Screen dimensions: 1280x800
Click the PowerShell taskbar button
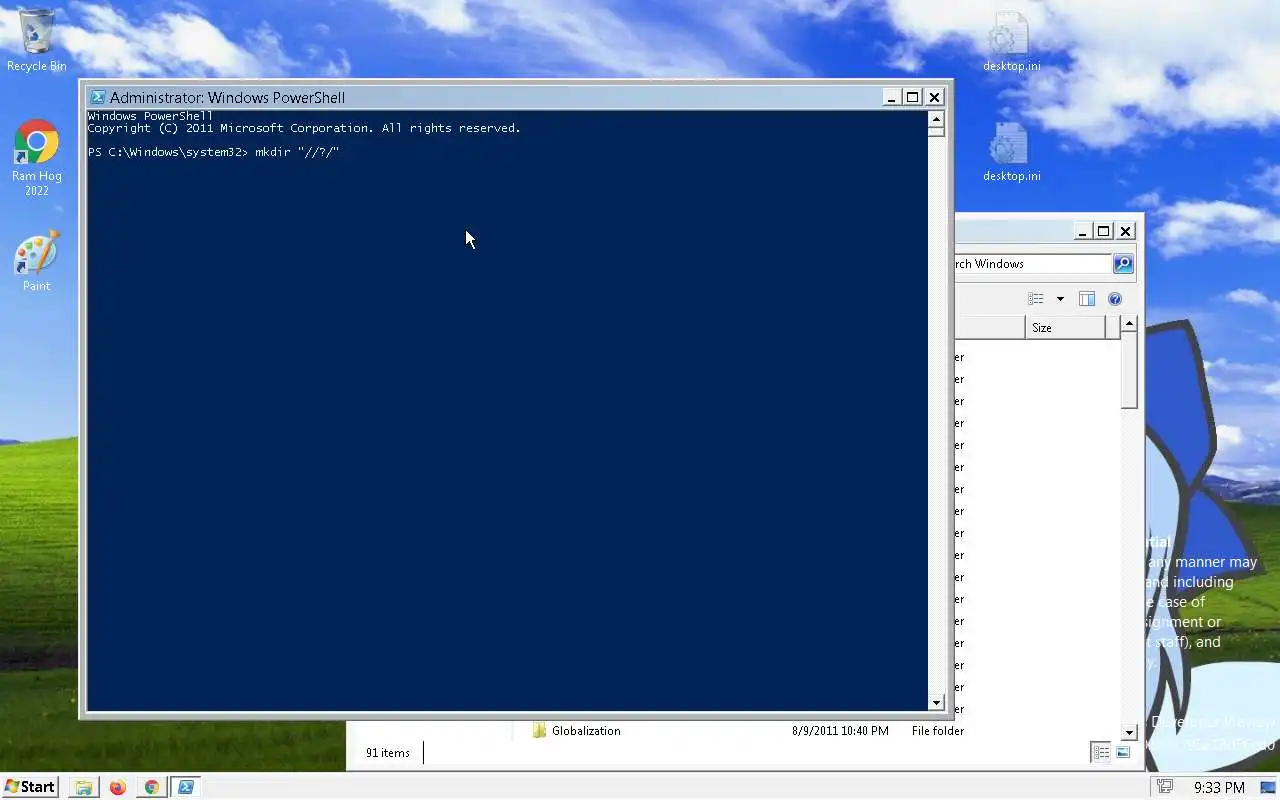pos(186,787)
